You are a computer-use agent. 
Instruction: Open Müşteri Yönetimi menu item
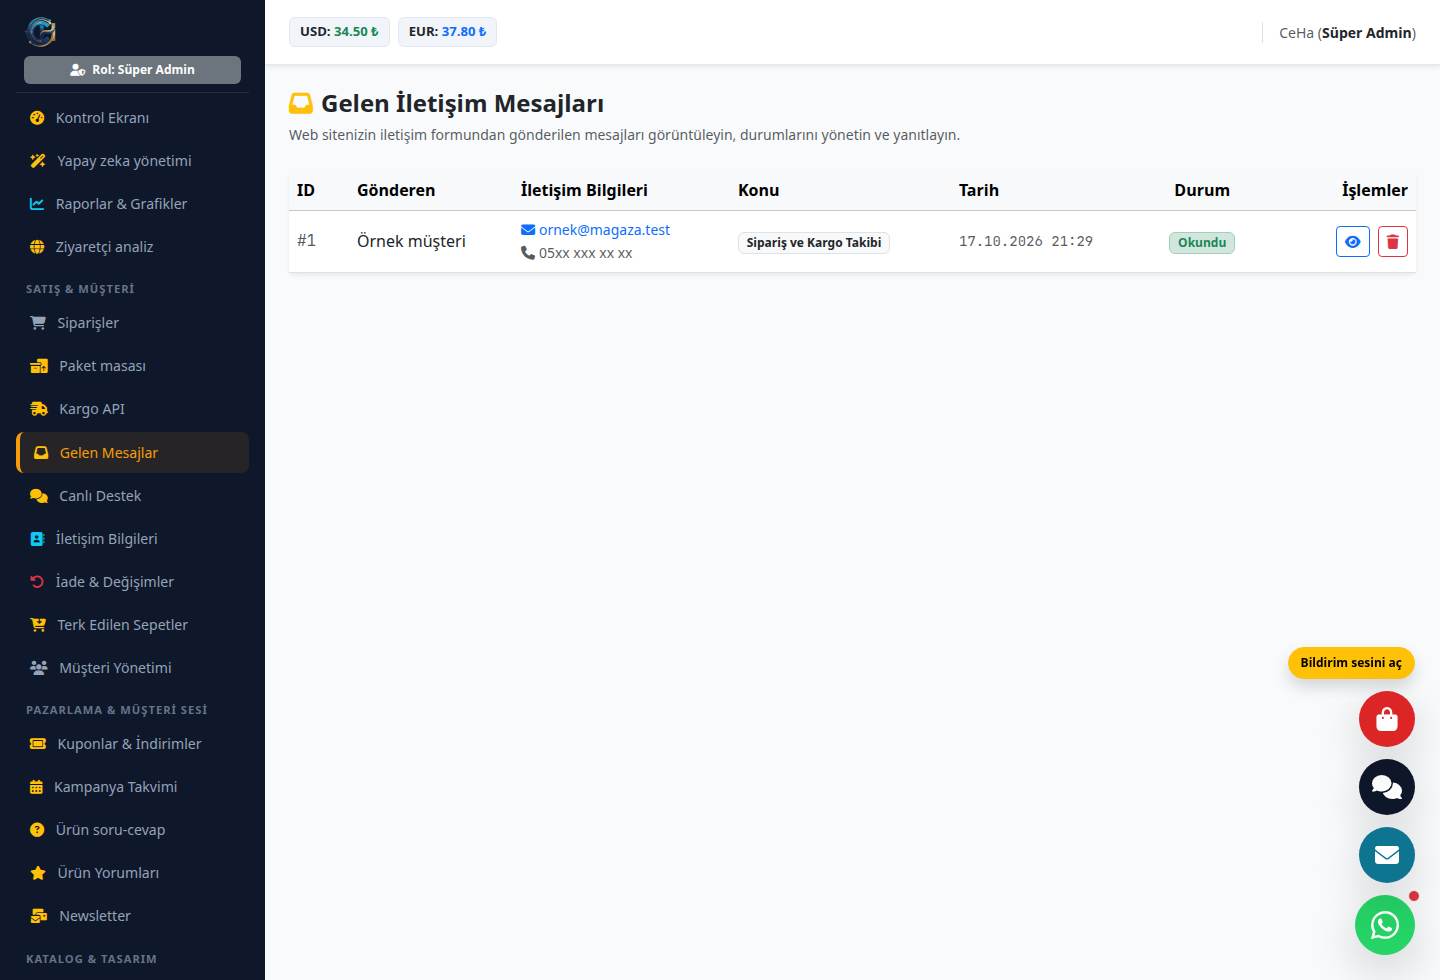(133, 668)
